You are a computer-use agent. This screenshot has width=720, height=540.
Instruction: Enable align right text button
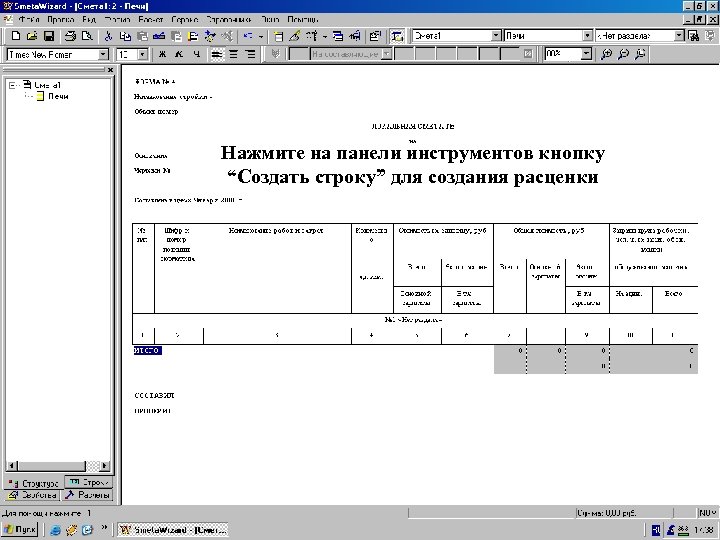pos(251,54)
